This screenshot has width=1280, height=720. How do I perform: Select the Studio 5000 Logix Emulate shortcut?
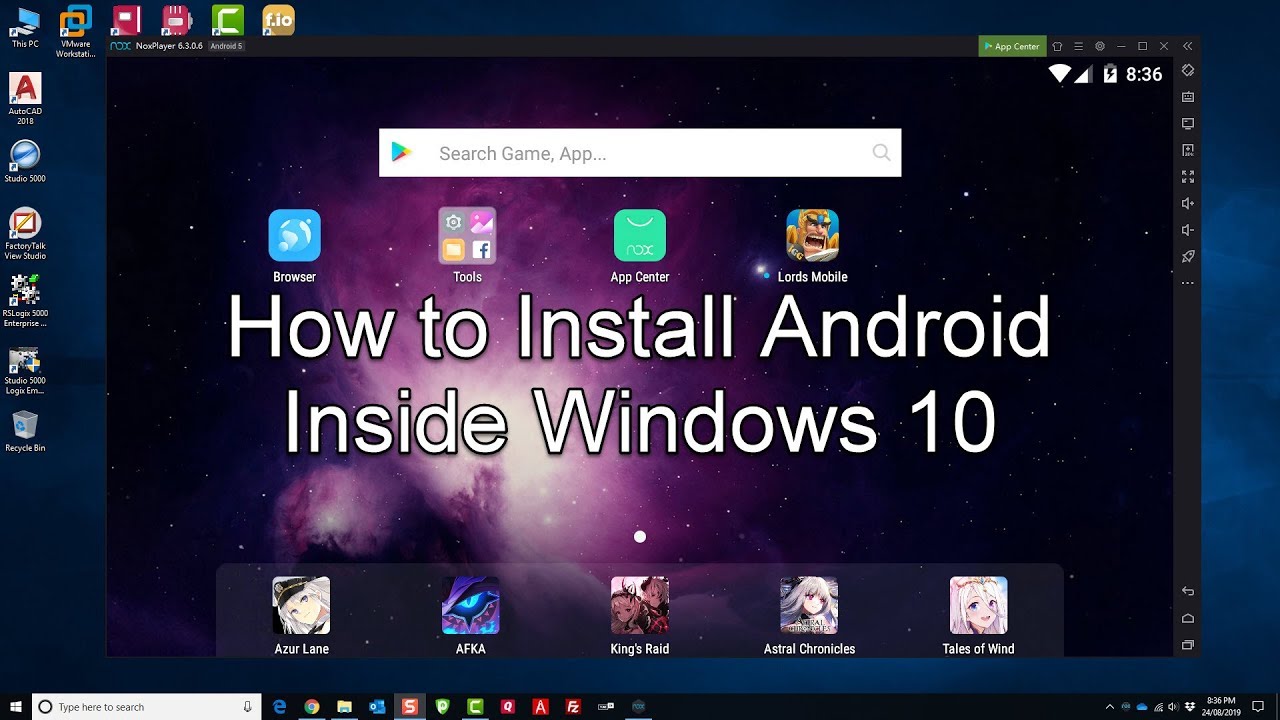(25, 370)
